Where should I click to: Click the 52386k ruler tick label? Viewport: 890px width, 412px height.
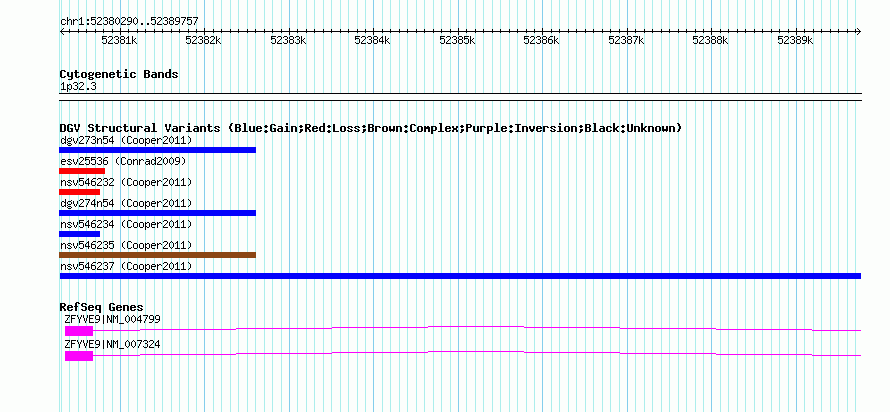click(x=541, y=40)
